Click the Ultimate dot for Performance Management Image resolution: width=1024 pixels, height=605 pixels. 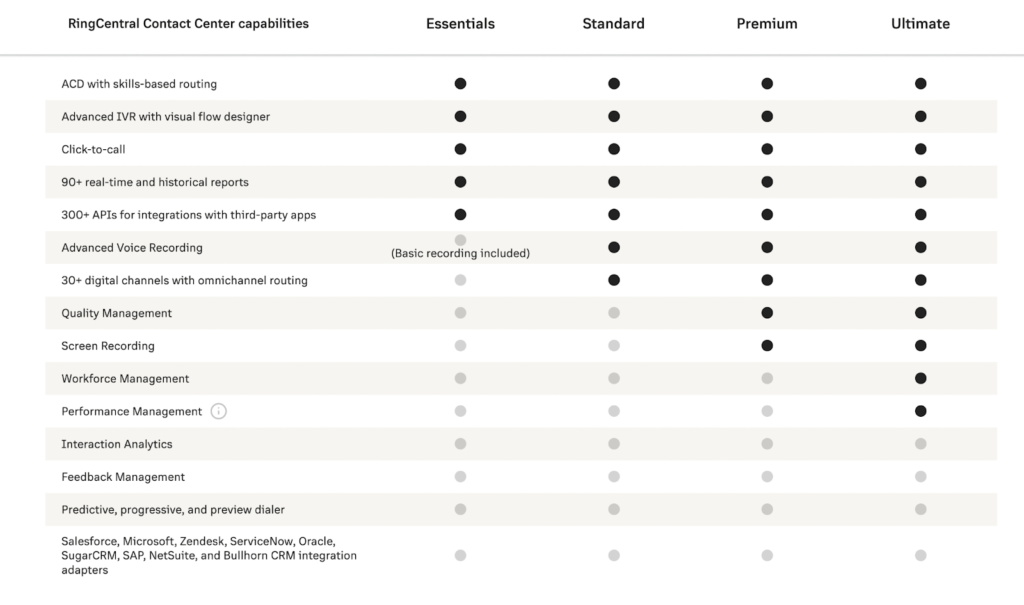(x=920, y=411)
